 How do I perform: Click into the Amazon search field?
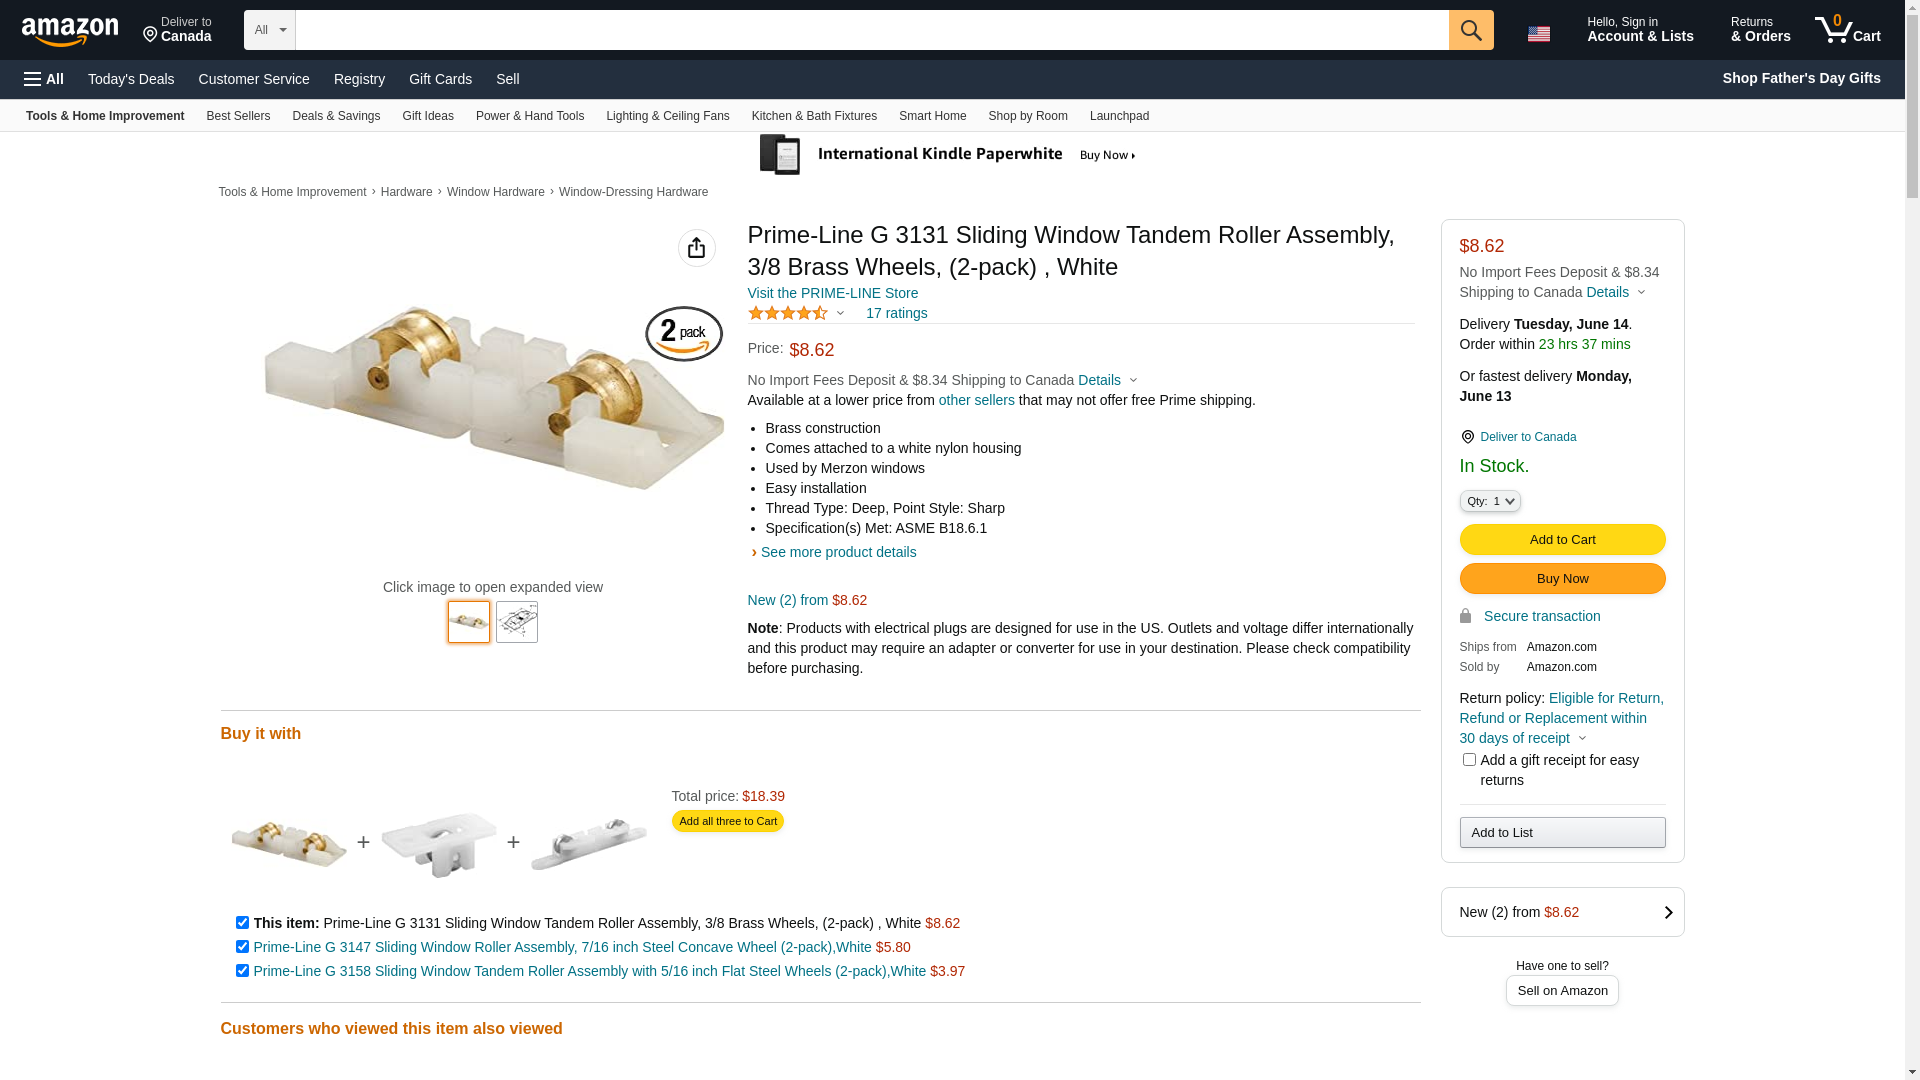tap(872, 30)
